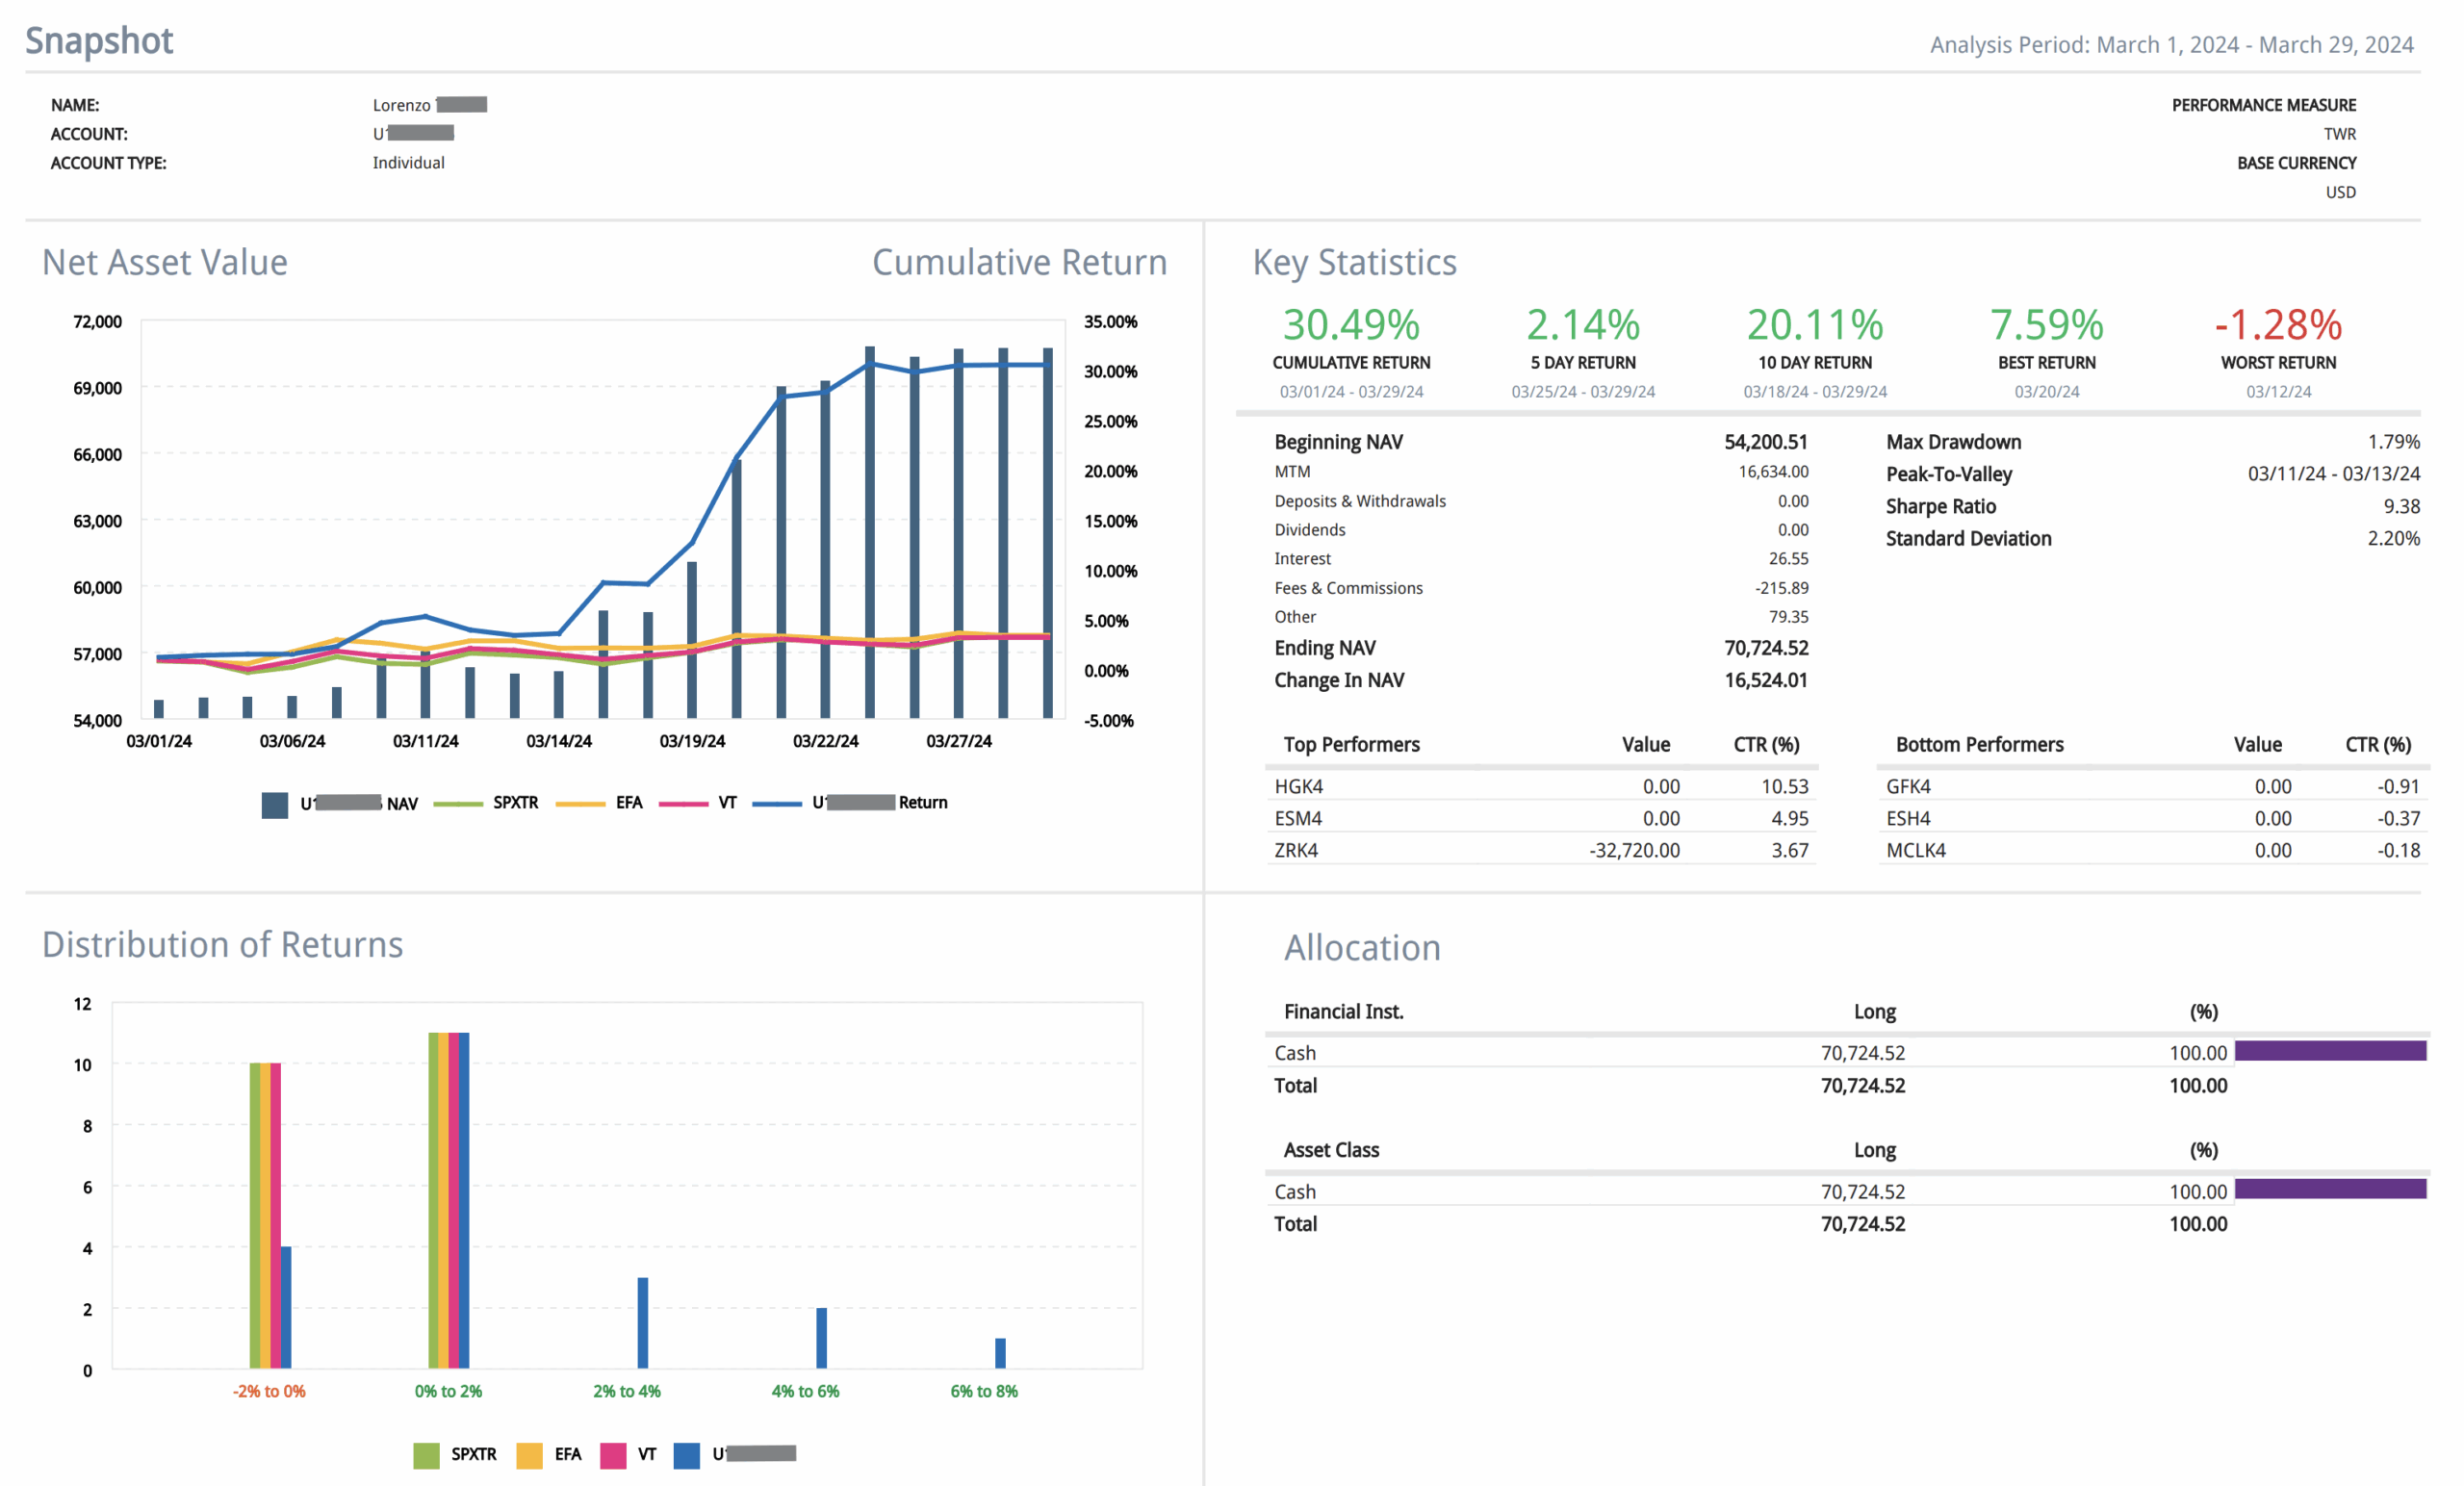This screenshot has width=2464, height=1486.
Task: Click the blue Return legend line marker
Action: 777,803
